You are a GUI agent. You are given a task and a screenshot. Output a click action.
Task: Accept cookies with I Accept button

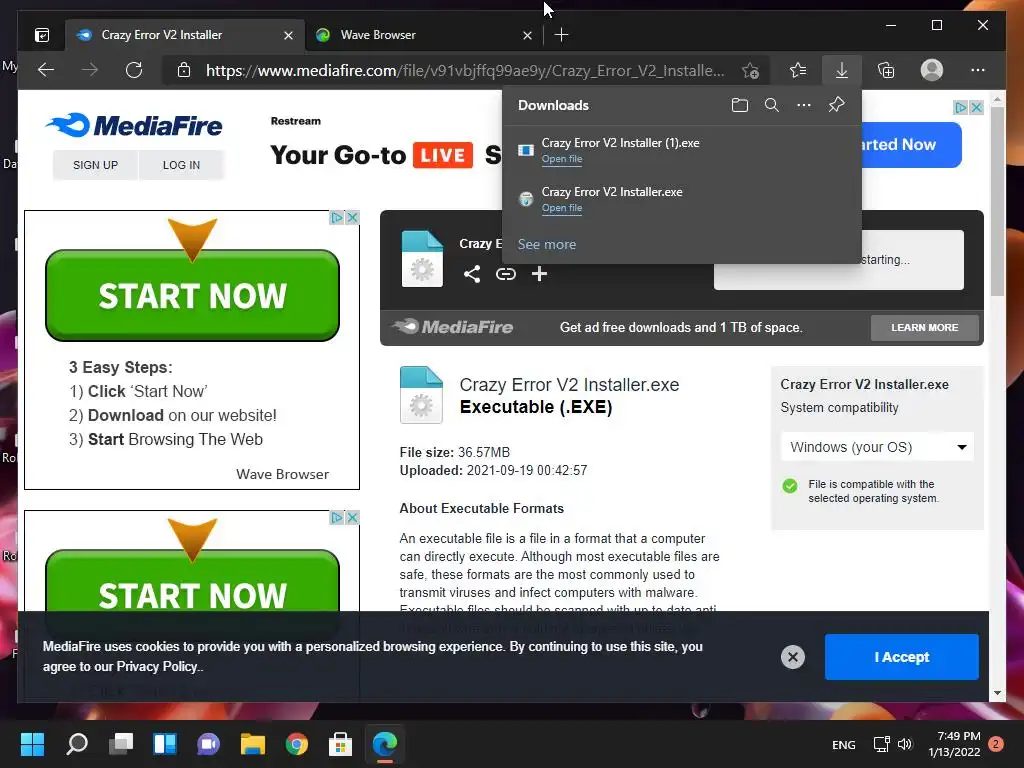pyautogui.click(x=901, y=657)
